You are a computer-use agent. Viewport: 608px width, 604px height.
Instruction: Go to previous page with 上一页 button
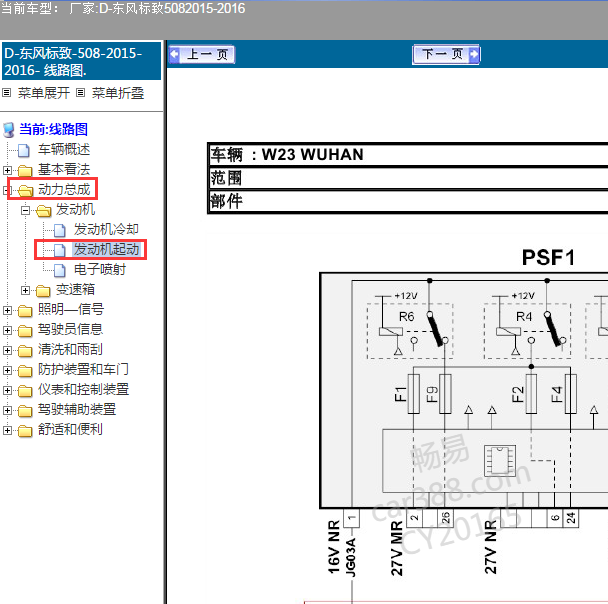(x=202, y=54)
